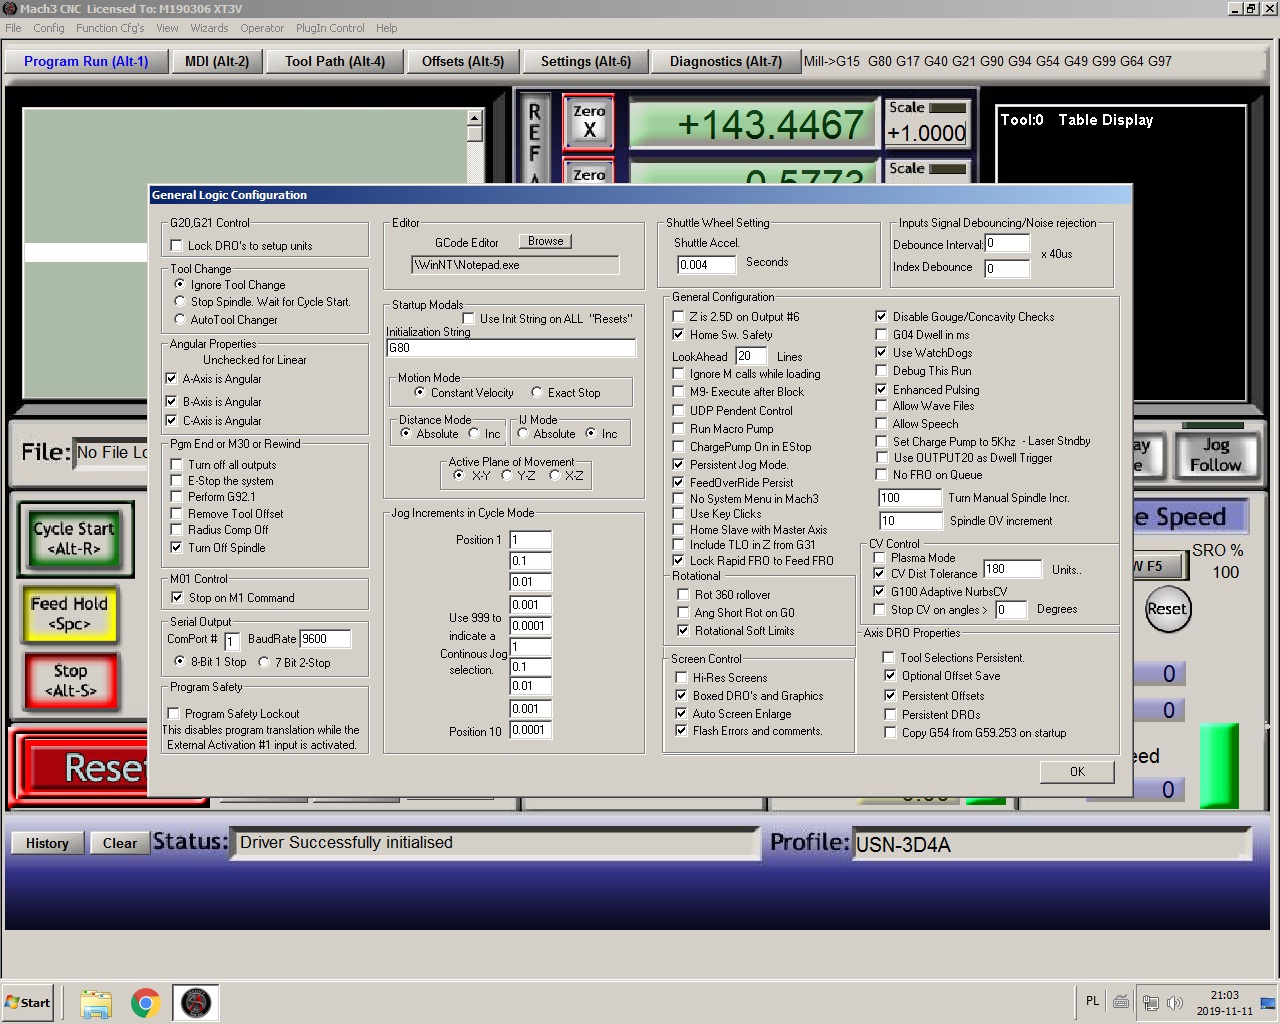
Task: Click the PL language indicator
Action: [1092, 1001]
